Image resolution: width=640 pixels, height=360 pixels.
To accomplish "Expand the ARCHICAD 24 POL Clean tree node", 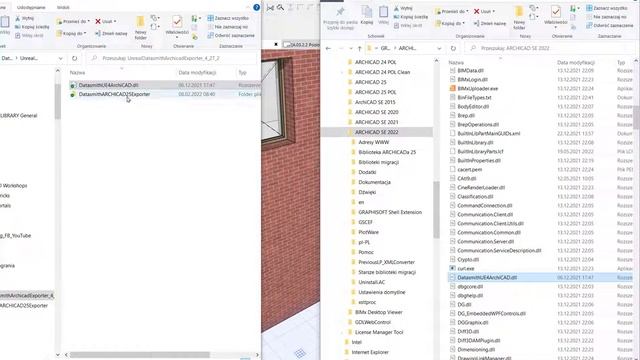I will (x=342, y=72).
